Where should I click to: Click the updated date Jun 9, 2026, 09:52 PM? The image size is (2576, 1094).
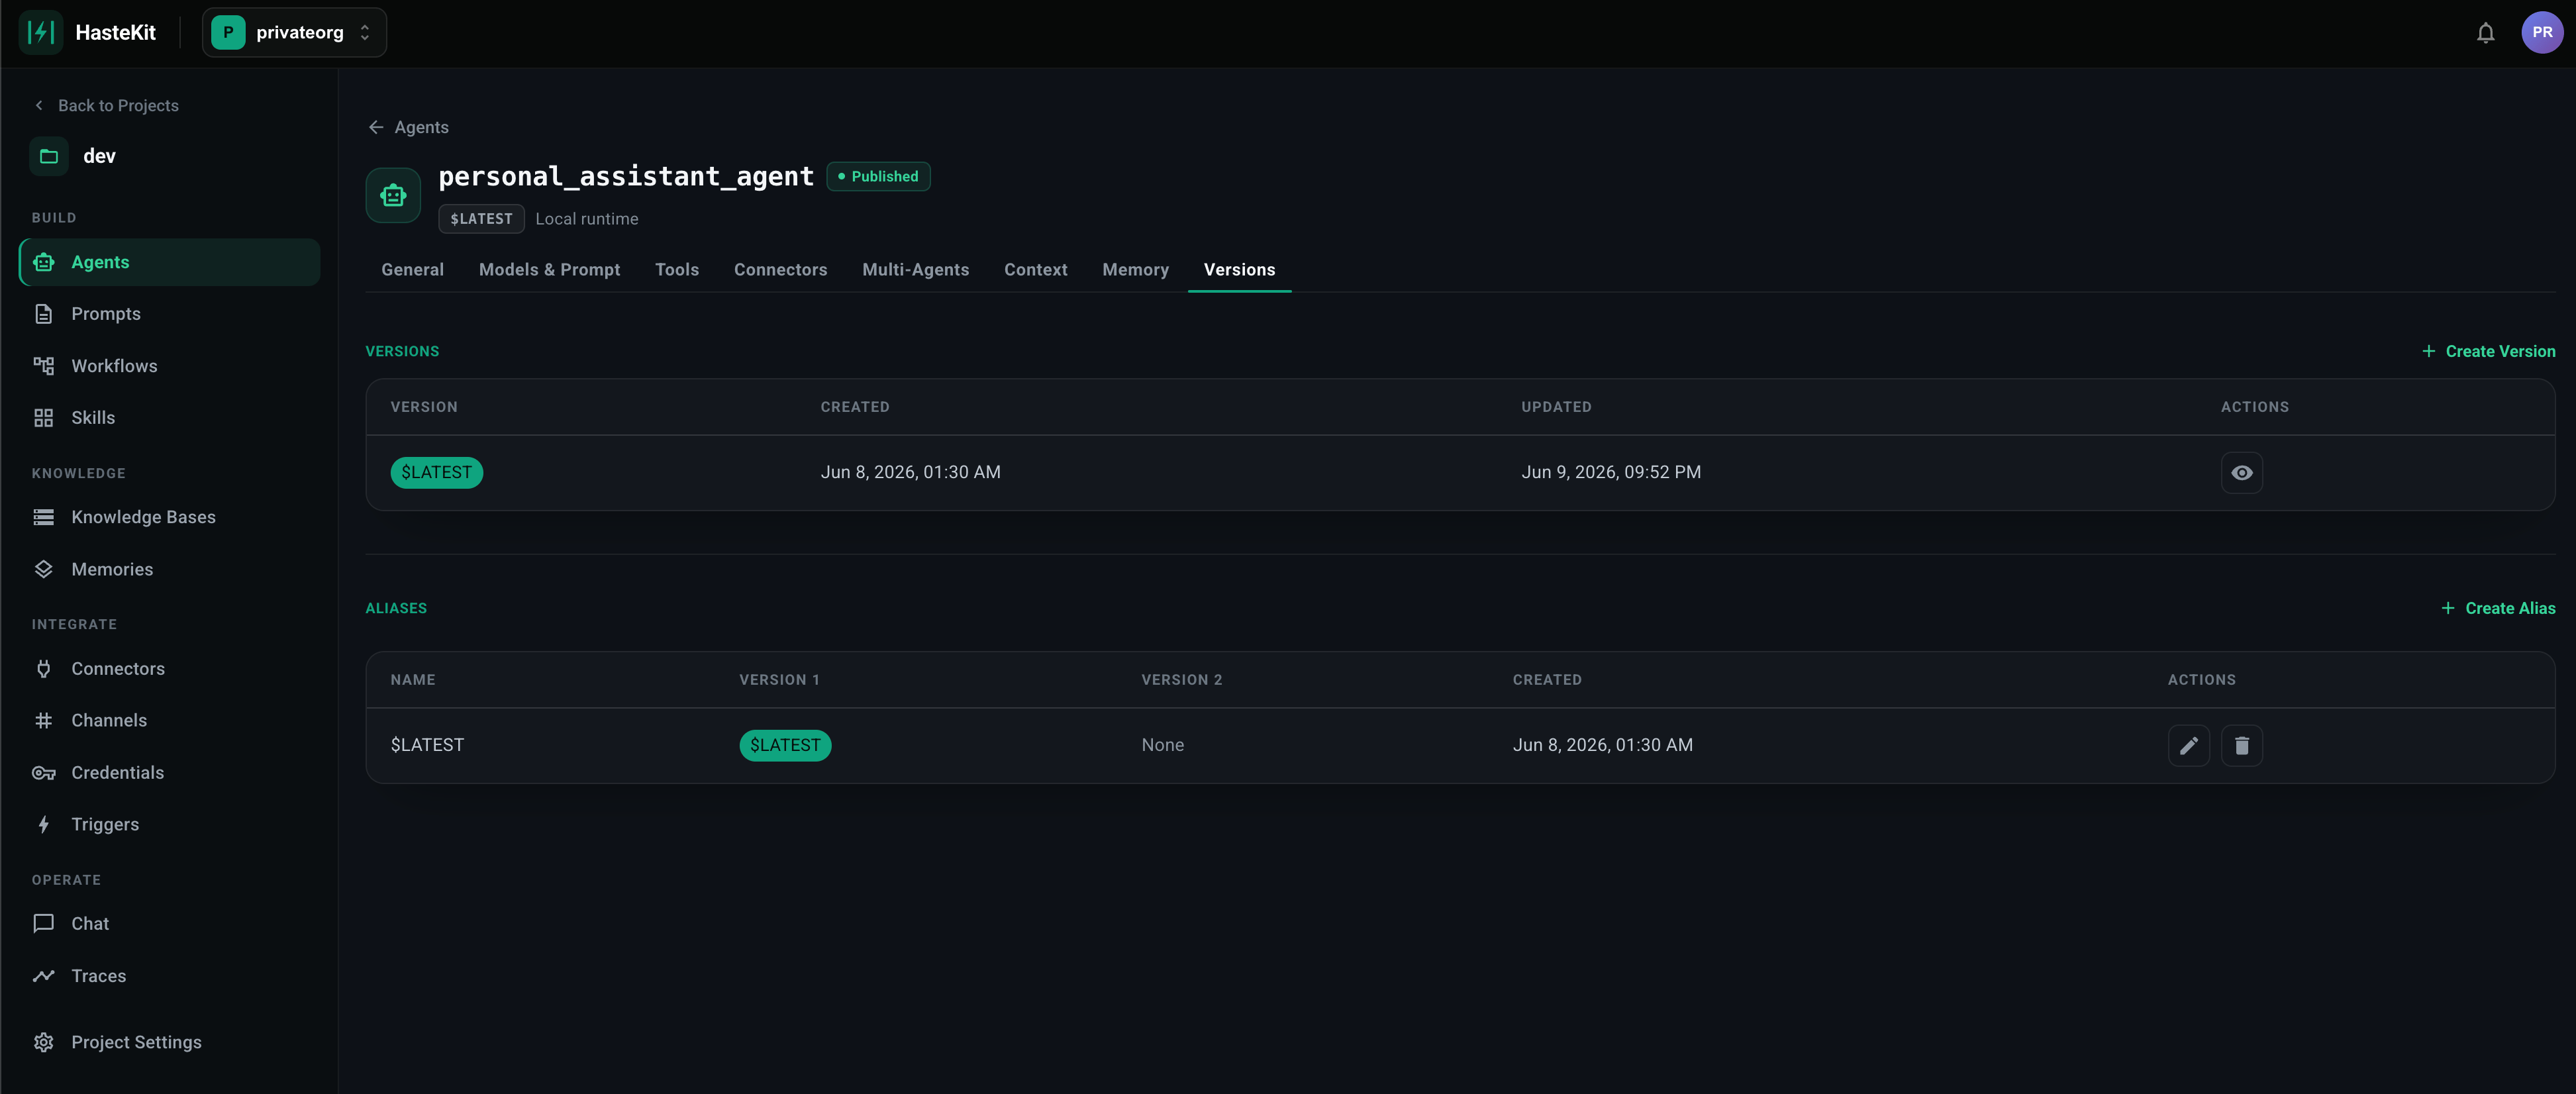tap(1611, 472)
